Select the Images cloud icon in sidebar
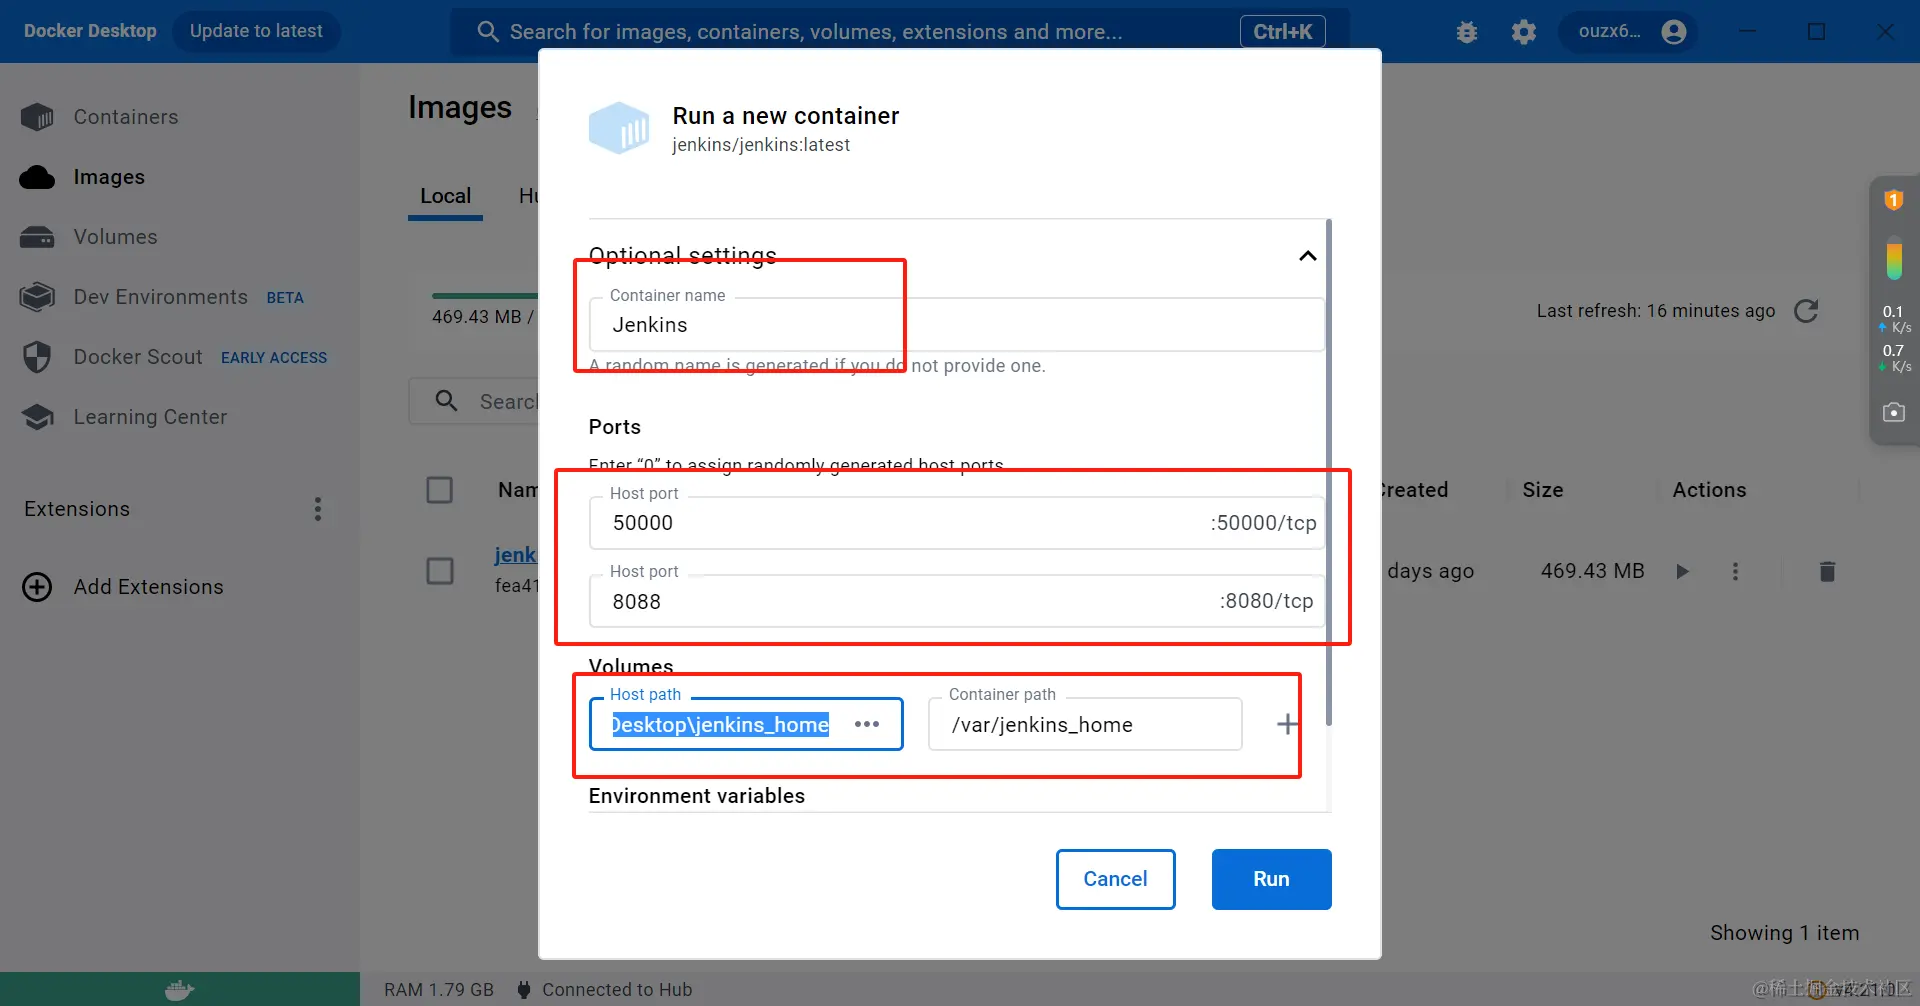This screenshot has width=1920, height=1006. point(37,177)
